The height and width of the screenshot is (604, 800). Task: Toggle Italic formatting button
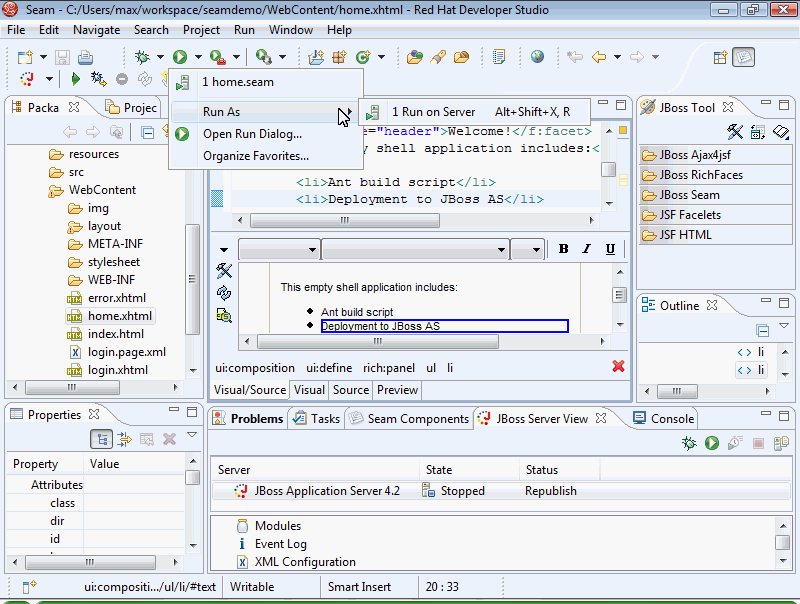(x=586, y=248)
